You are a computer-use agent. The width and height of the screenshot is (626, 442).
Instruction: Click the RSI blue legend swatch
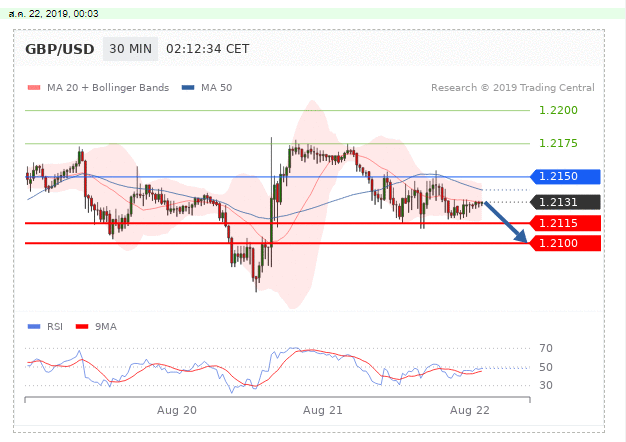[x=34, y=327]
